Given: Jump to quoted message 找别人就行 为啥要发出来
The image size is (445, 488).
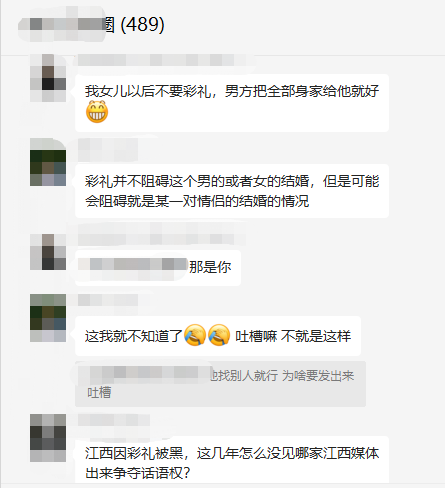Looking at the screenshot, I should pyautogui.click(x=220, y=384).
